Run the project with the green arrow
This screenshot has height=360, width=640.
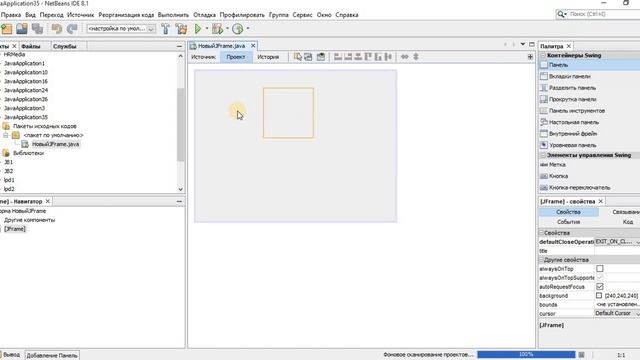198,29
